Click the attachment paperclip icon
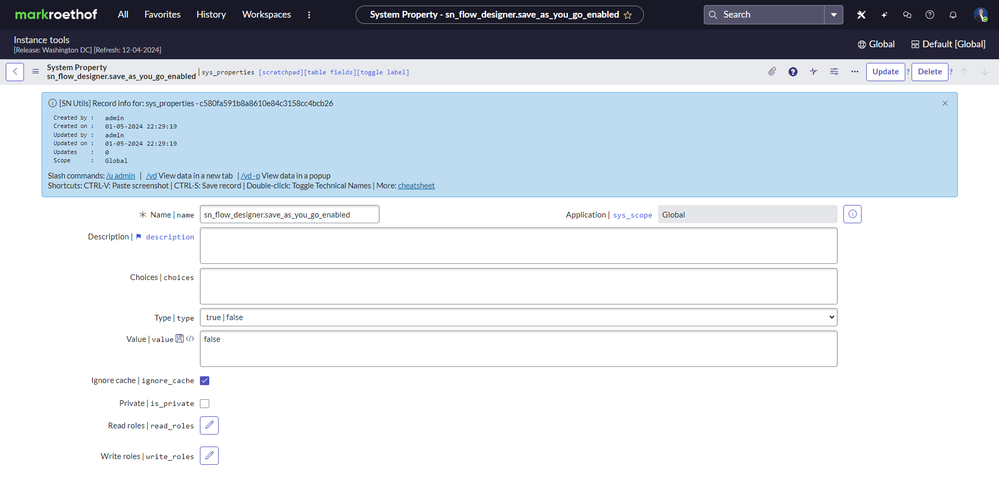The width and height of the screenshot is (999, 485). click(x=772, y=72)
